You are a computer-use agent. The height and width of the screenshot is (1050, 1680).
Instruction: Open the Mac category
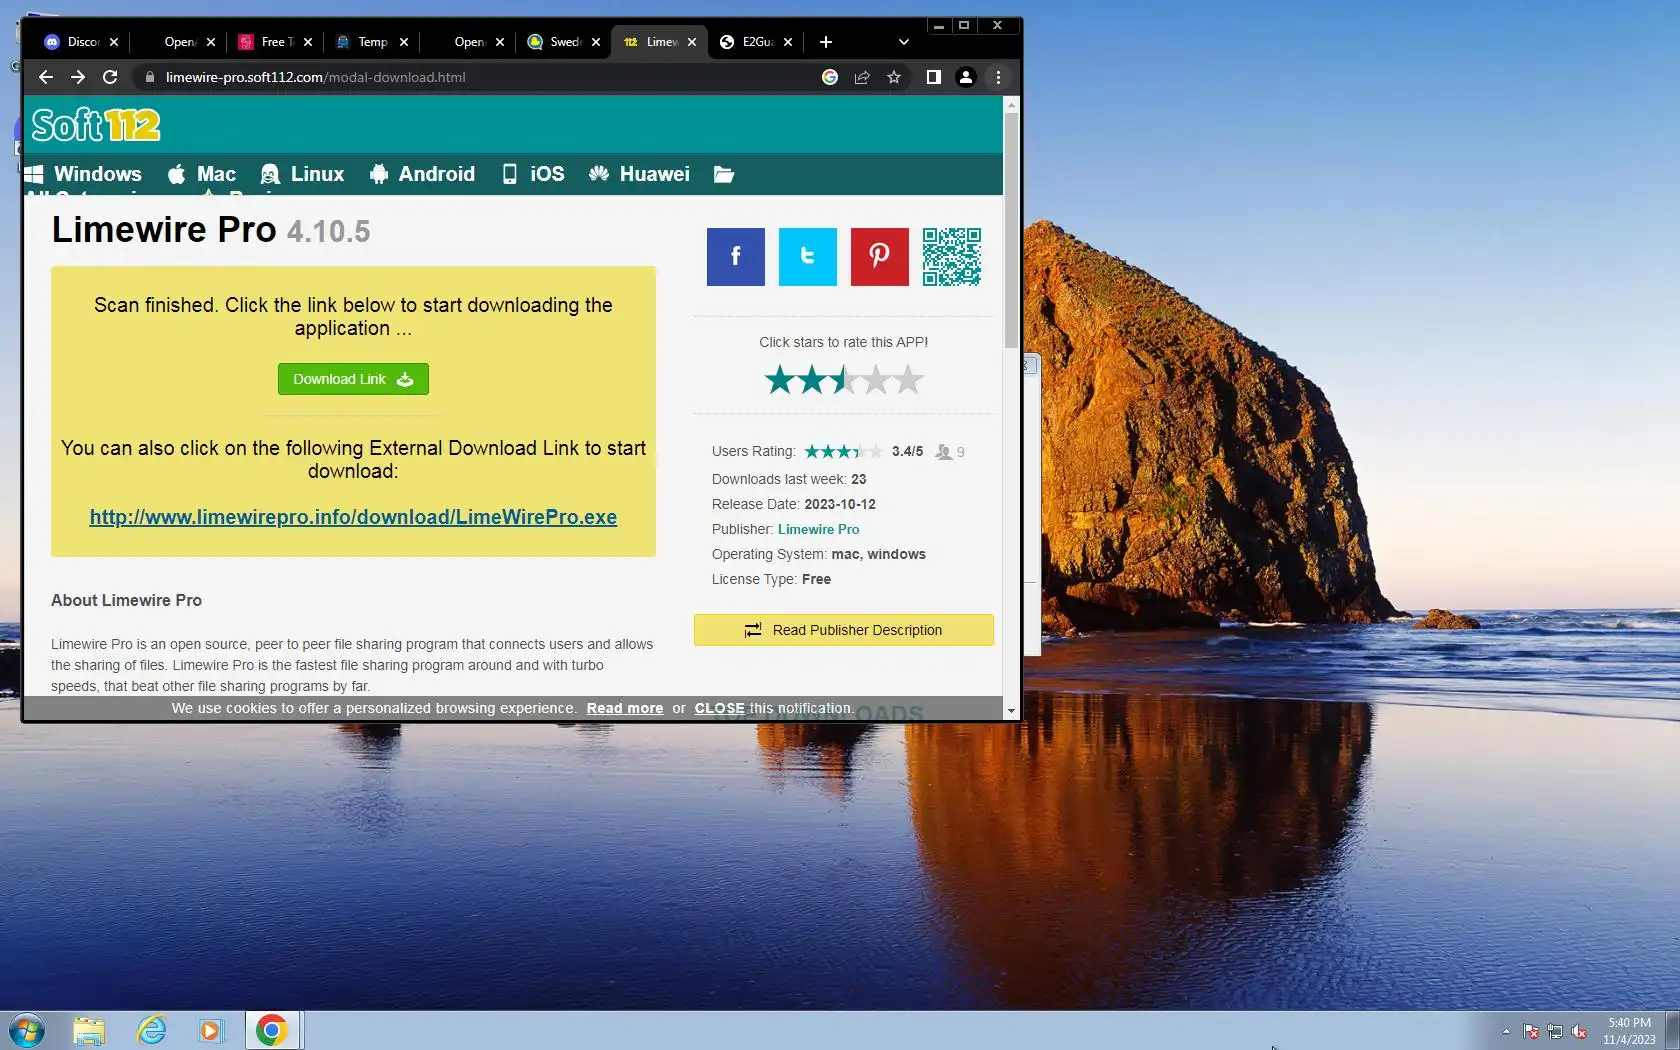[x=202, y=174]
